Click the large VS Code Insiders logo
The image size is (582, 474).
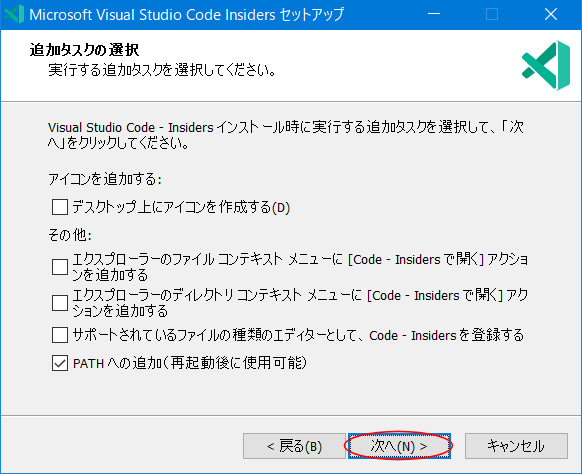[x=546, y=65]
